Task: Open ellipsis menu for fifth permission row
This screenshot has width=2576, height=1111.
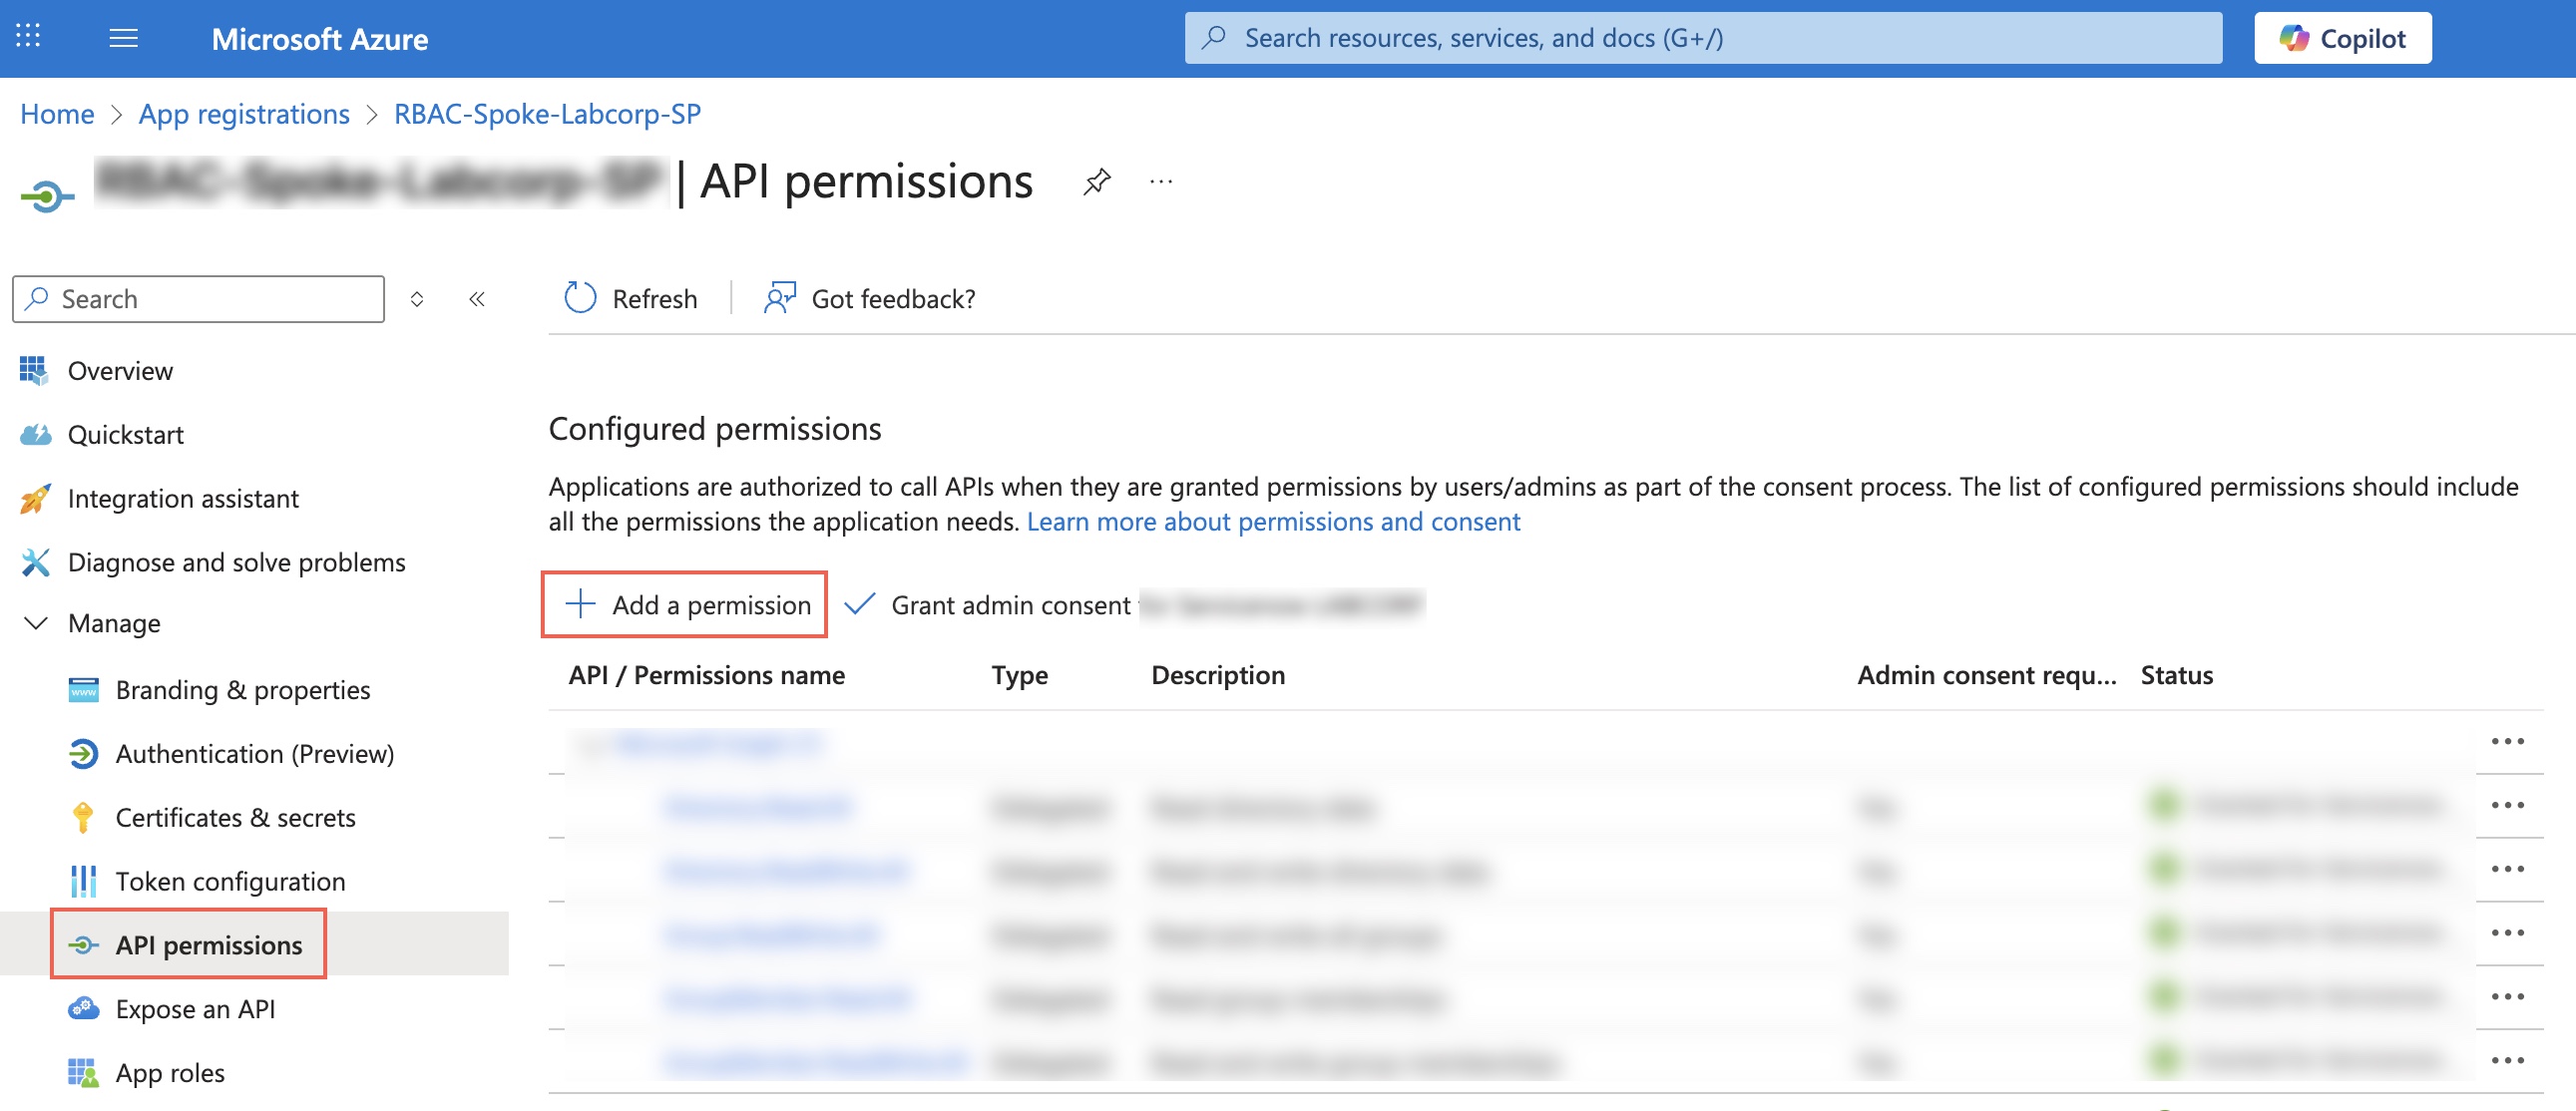Action: tap(2507, 1060)
